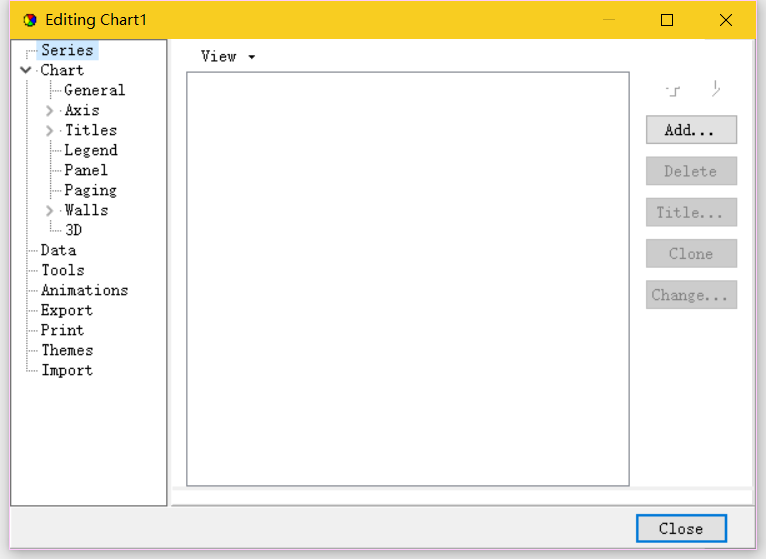The width and height of the screenshot is (766, 559).
Task: Open the Legend settings
Action: (x=91, y=150)
